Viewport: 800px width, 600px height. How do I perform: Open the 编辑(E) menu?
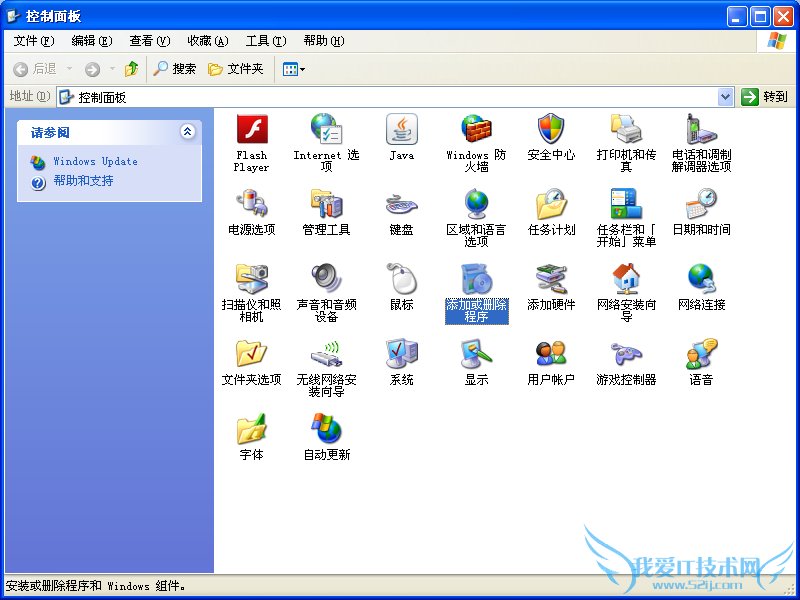tap(92, 41)
